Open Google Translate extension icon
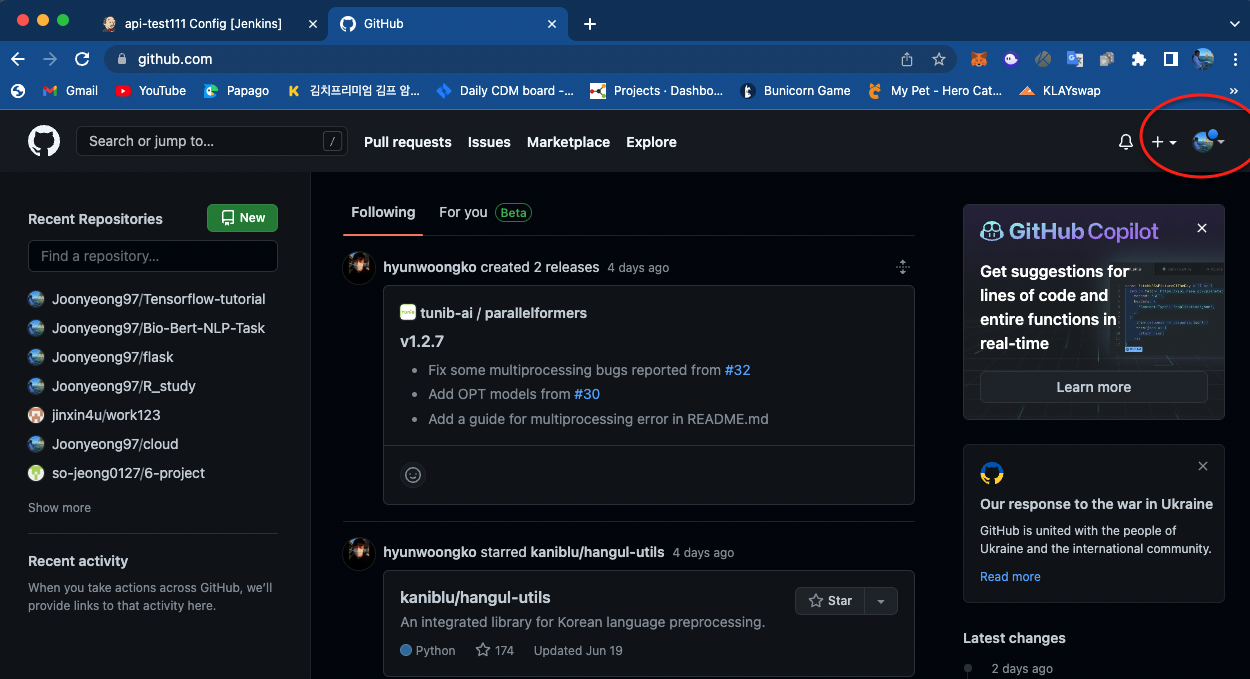 1075,59
